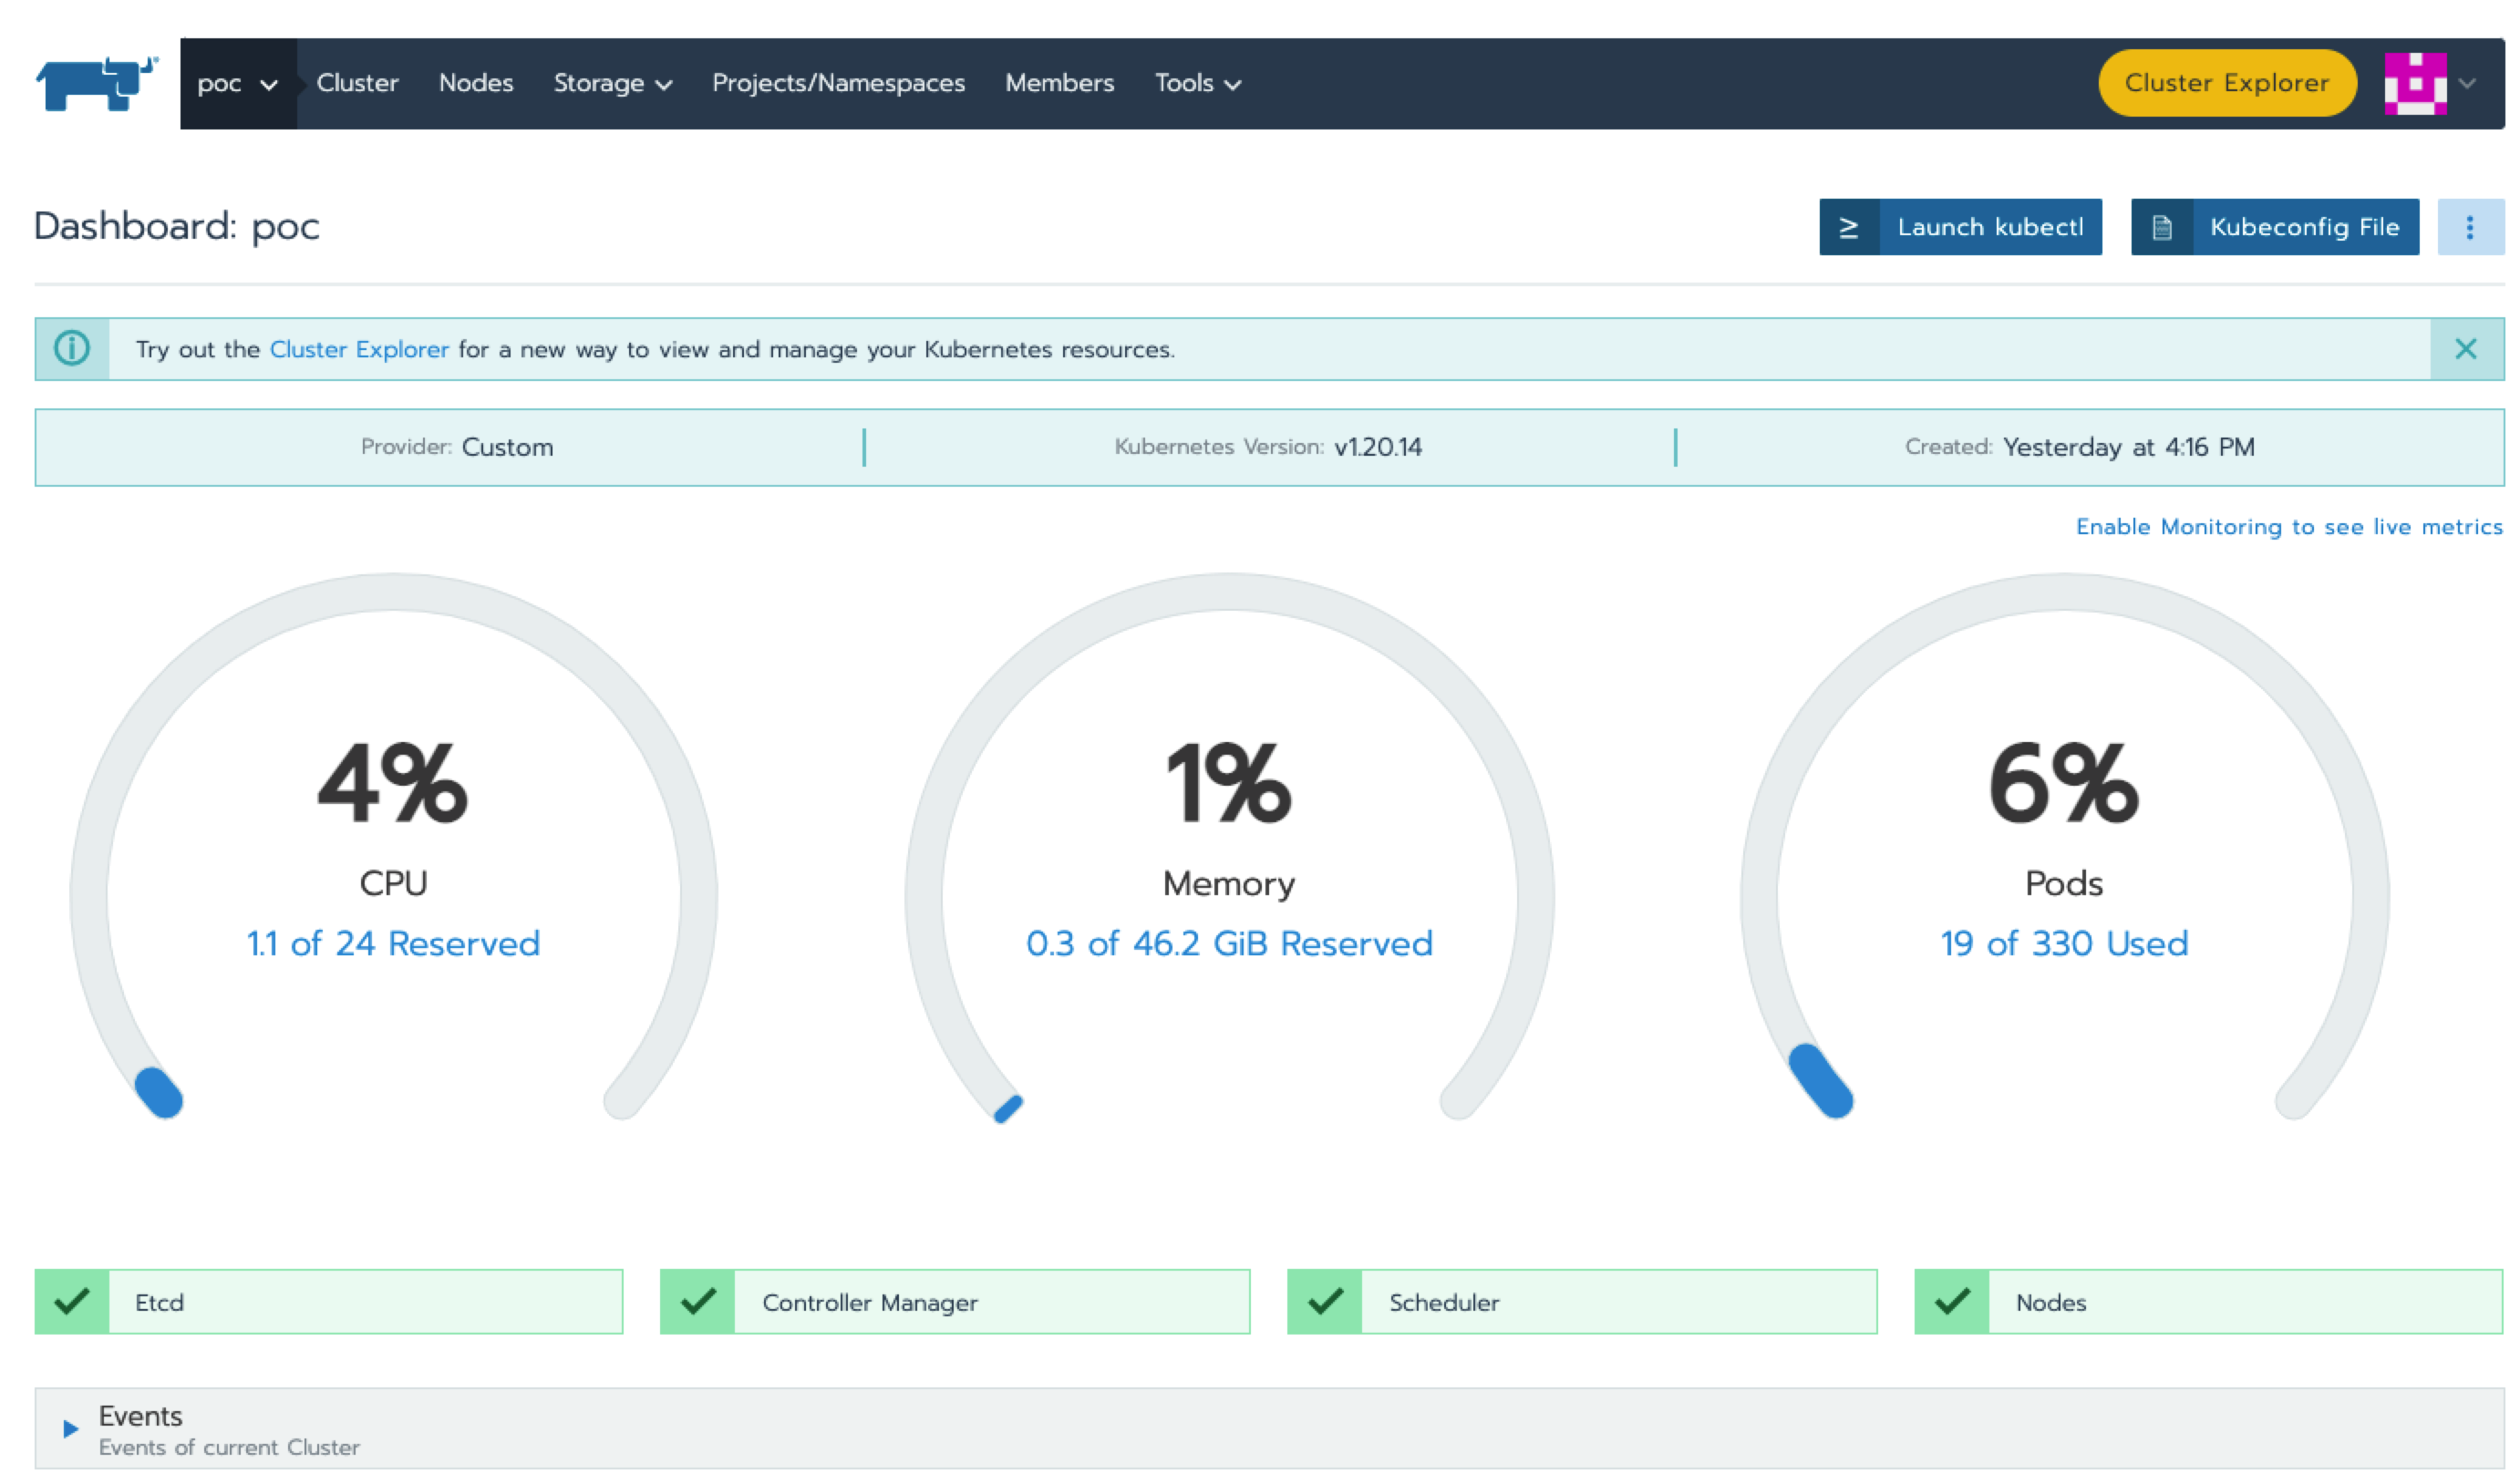Open the Tools dropdown menu
The image size is (2520, 1484).
(1197, 84)
